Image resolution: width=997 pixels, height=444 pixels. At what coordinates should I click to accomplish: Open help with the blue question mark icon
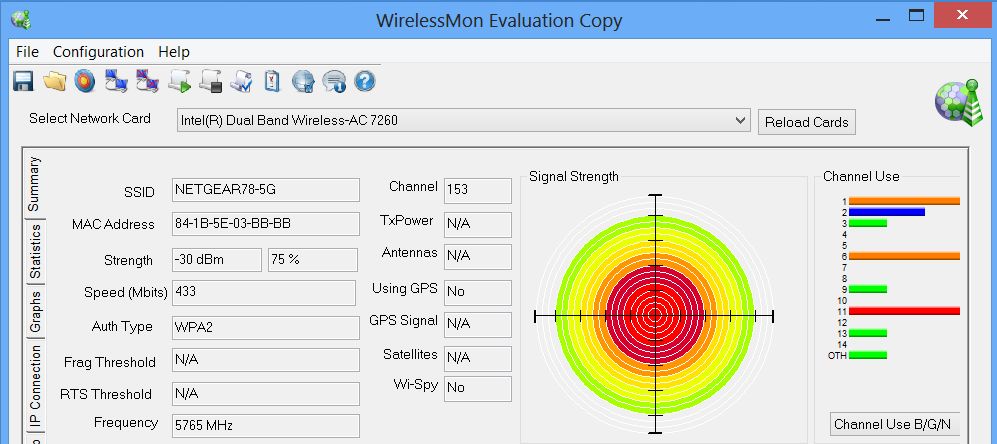click(x=364, y=81)
